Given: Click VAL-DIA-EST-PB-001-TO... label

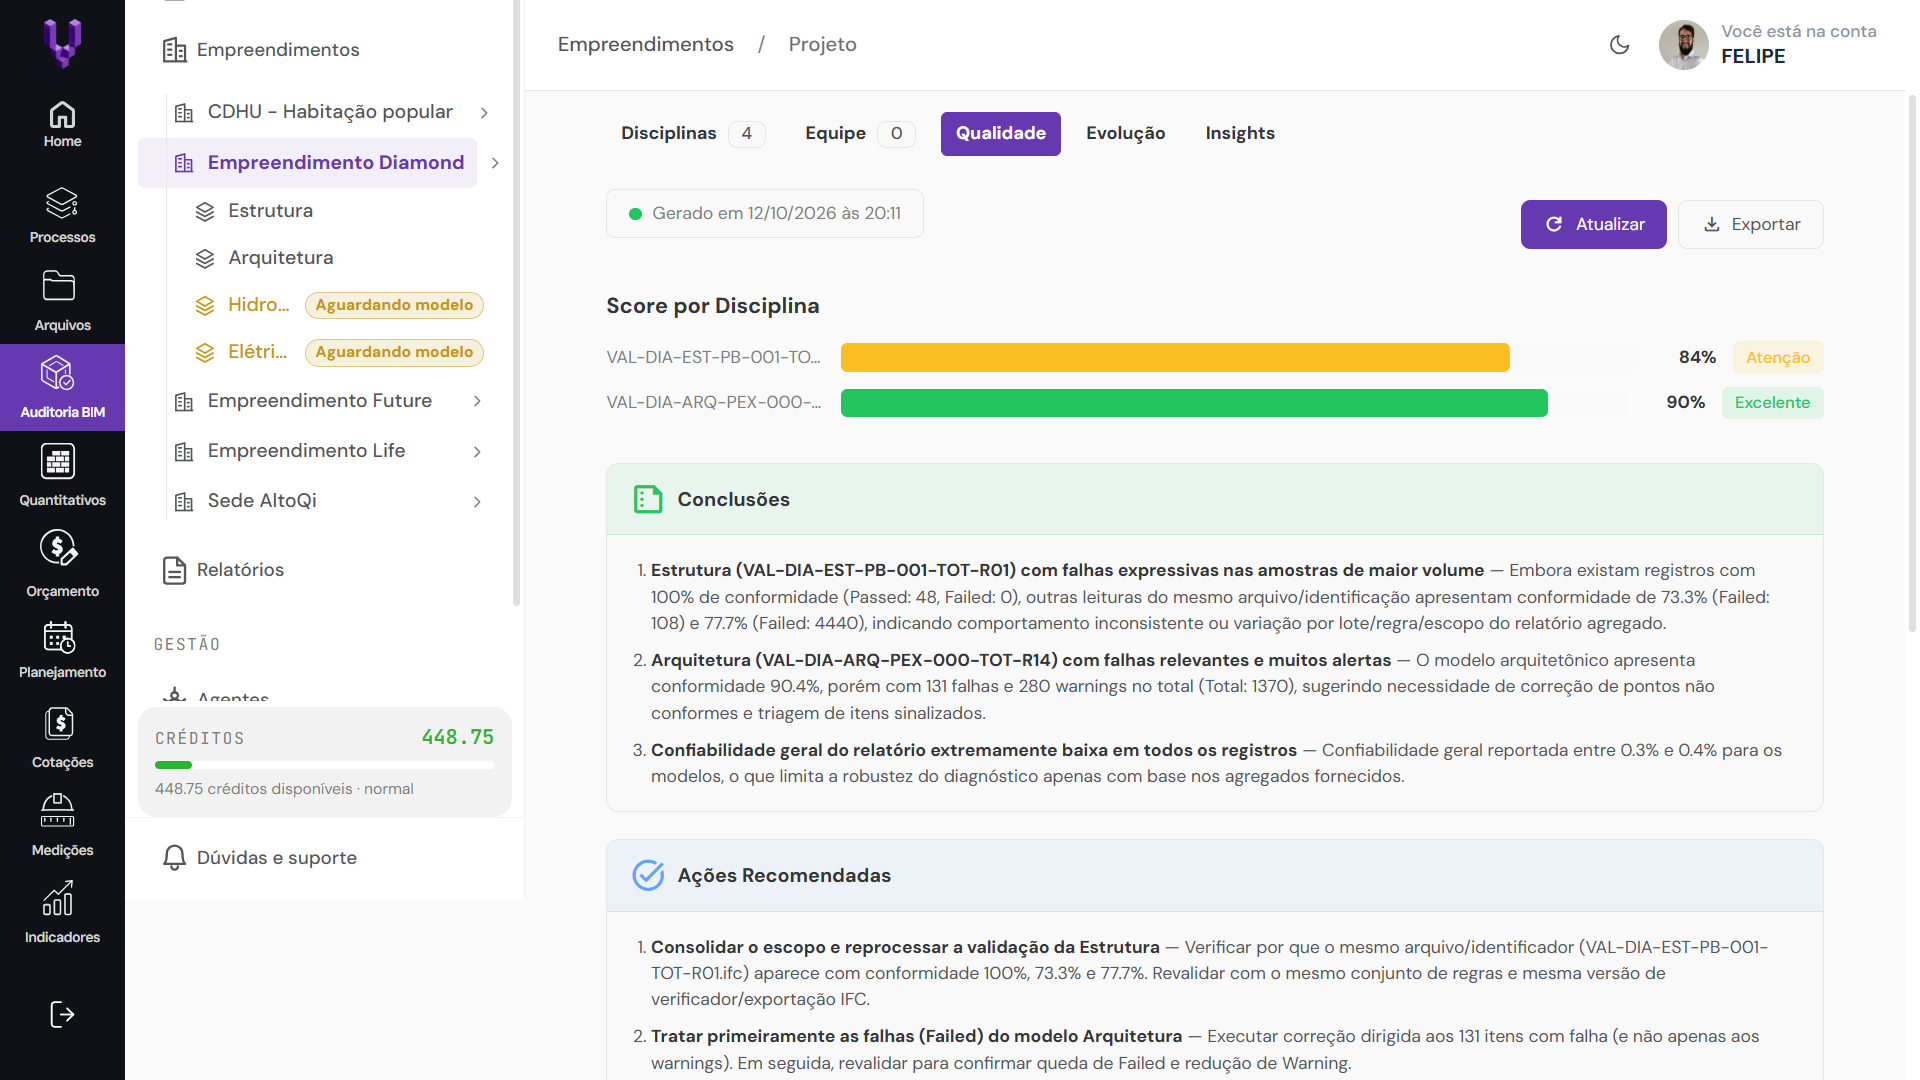Looking at the screenshot, I should pyautogui.click(x=713, y=357).
